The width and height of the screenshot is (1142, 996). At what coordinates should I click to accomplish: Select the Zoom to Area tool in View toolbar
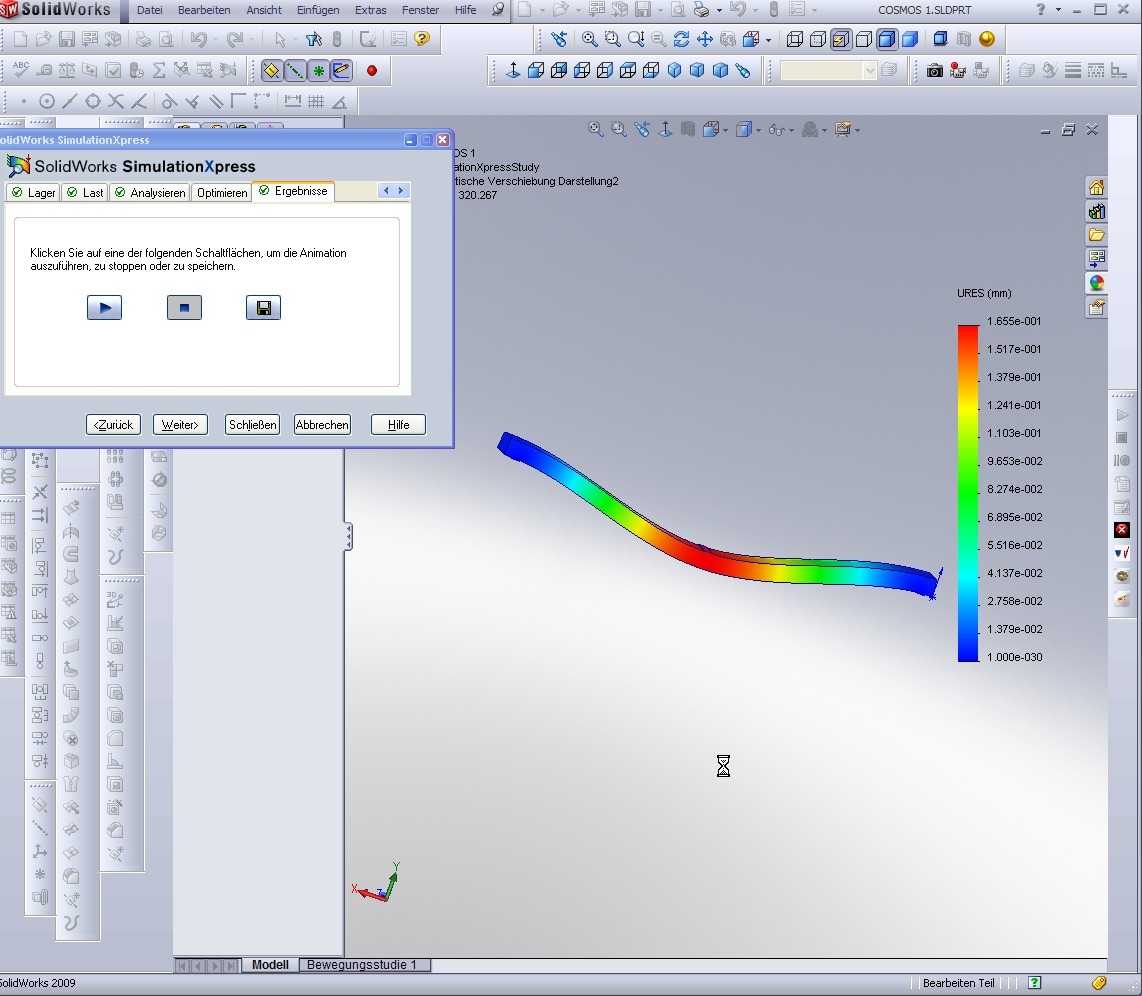point(613,39)
